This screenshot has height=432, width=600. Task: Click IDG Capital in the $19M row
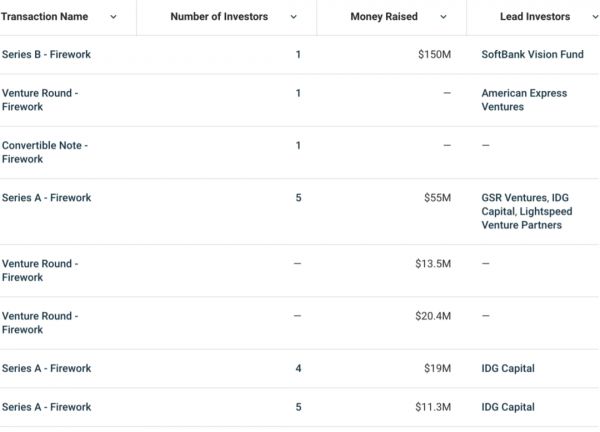[508, 369]
